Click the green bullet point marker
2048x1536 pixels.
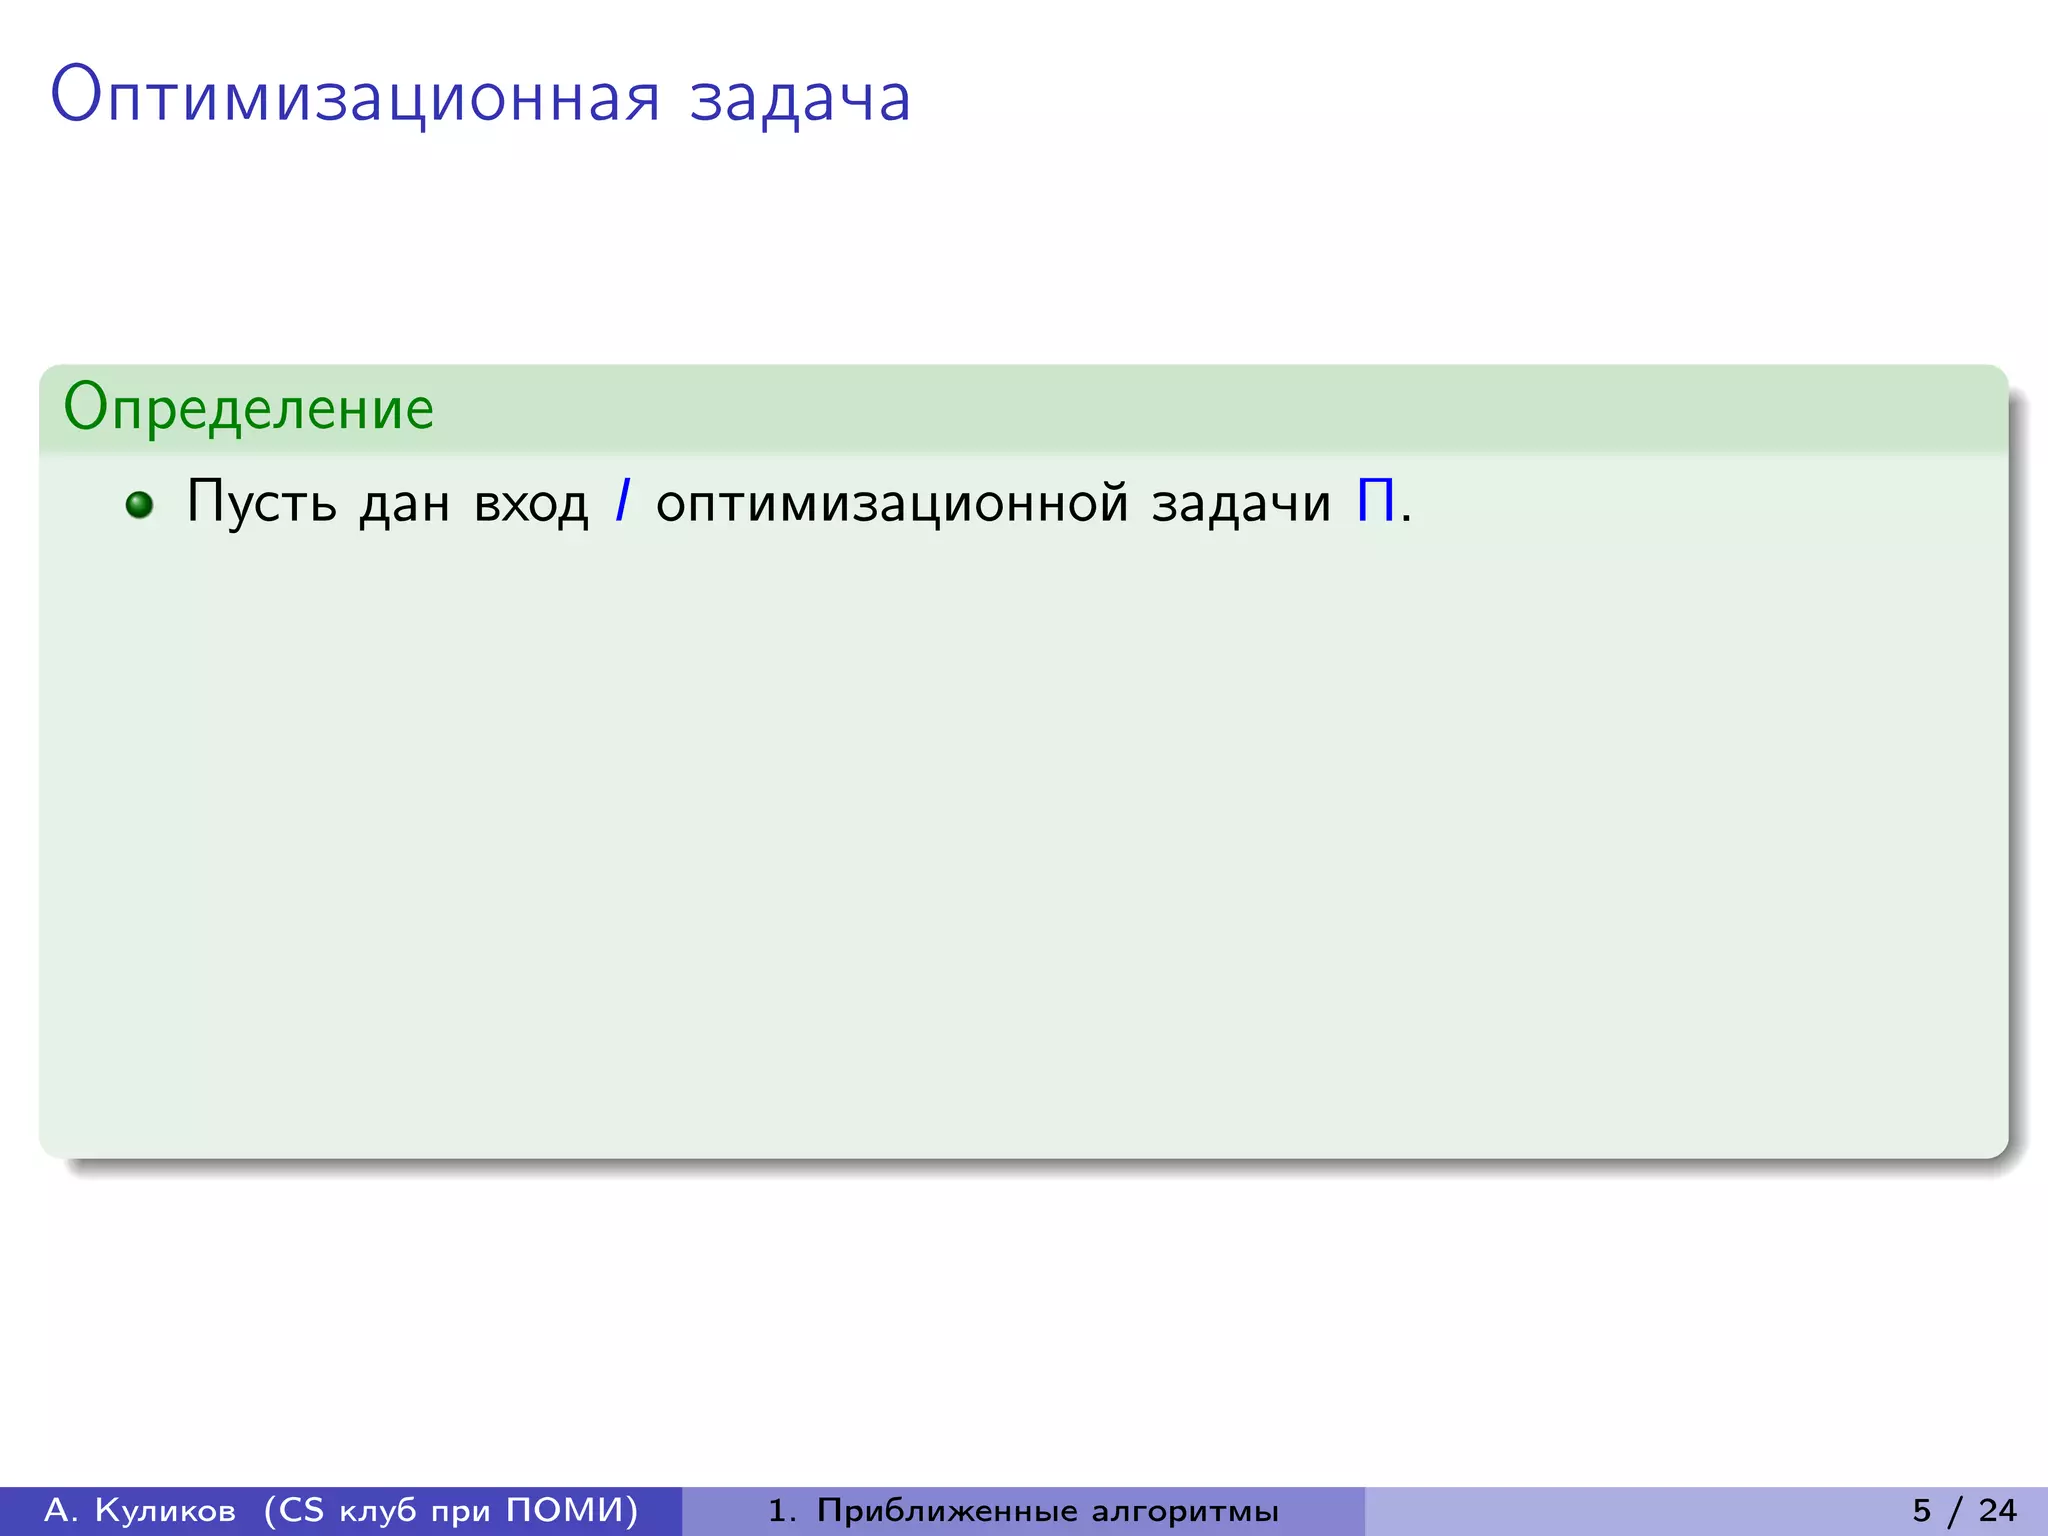[x=140, y=505]
